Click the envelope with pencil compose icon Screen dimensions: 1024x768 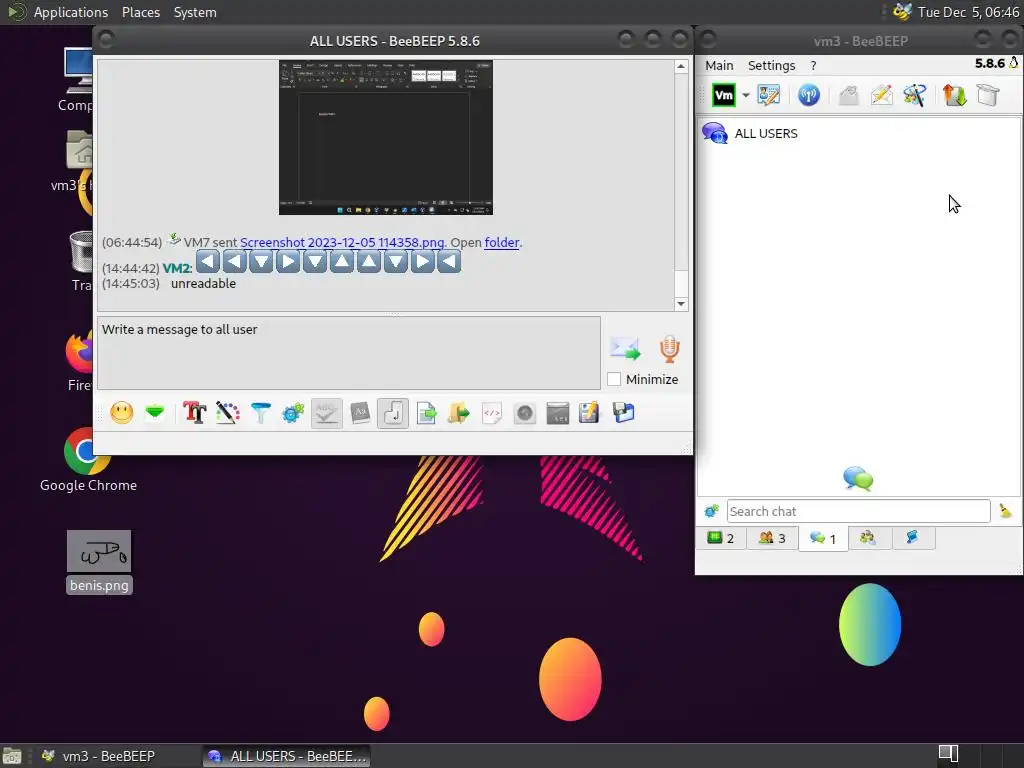point(881,95)
